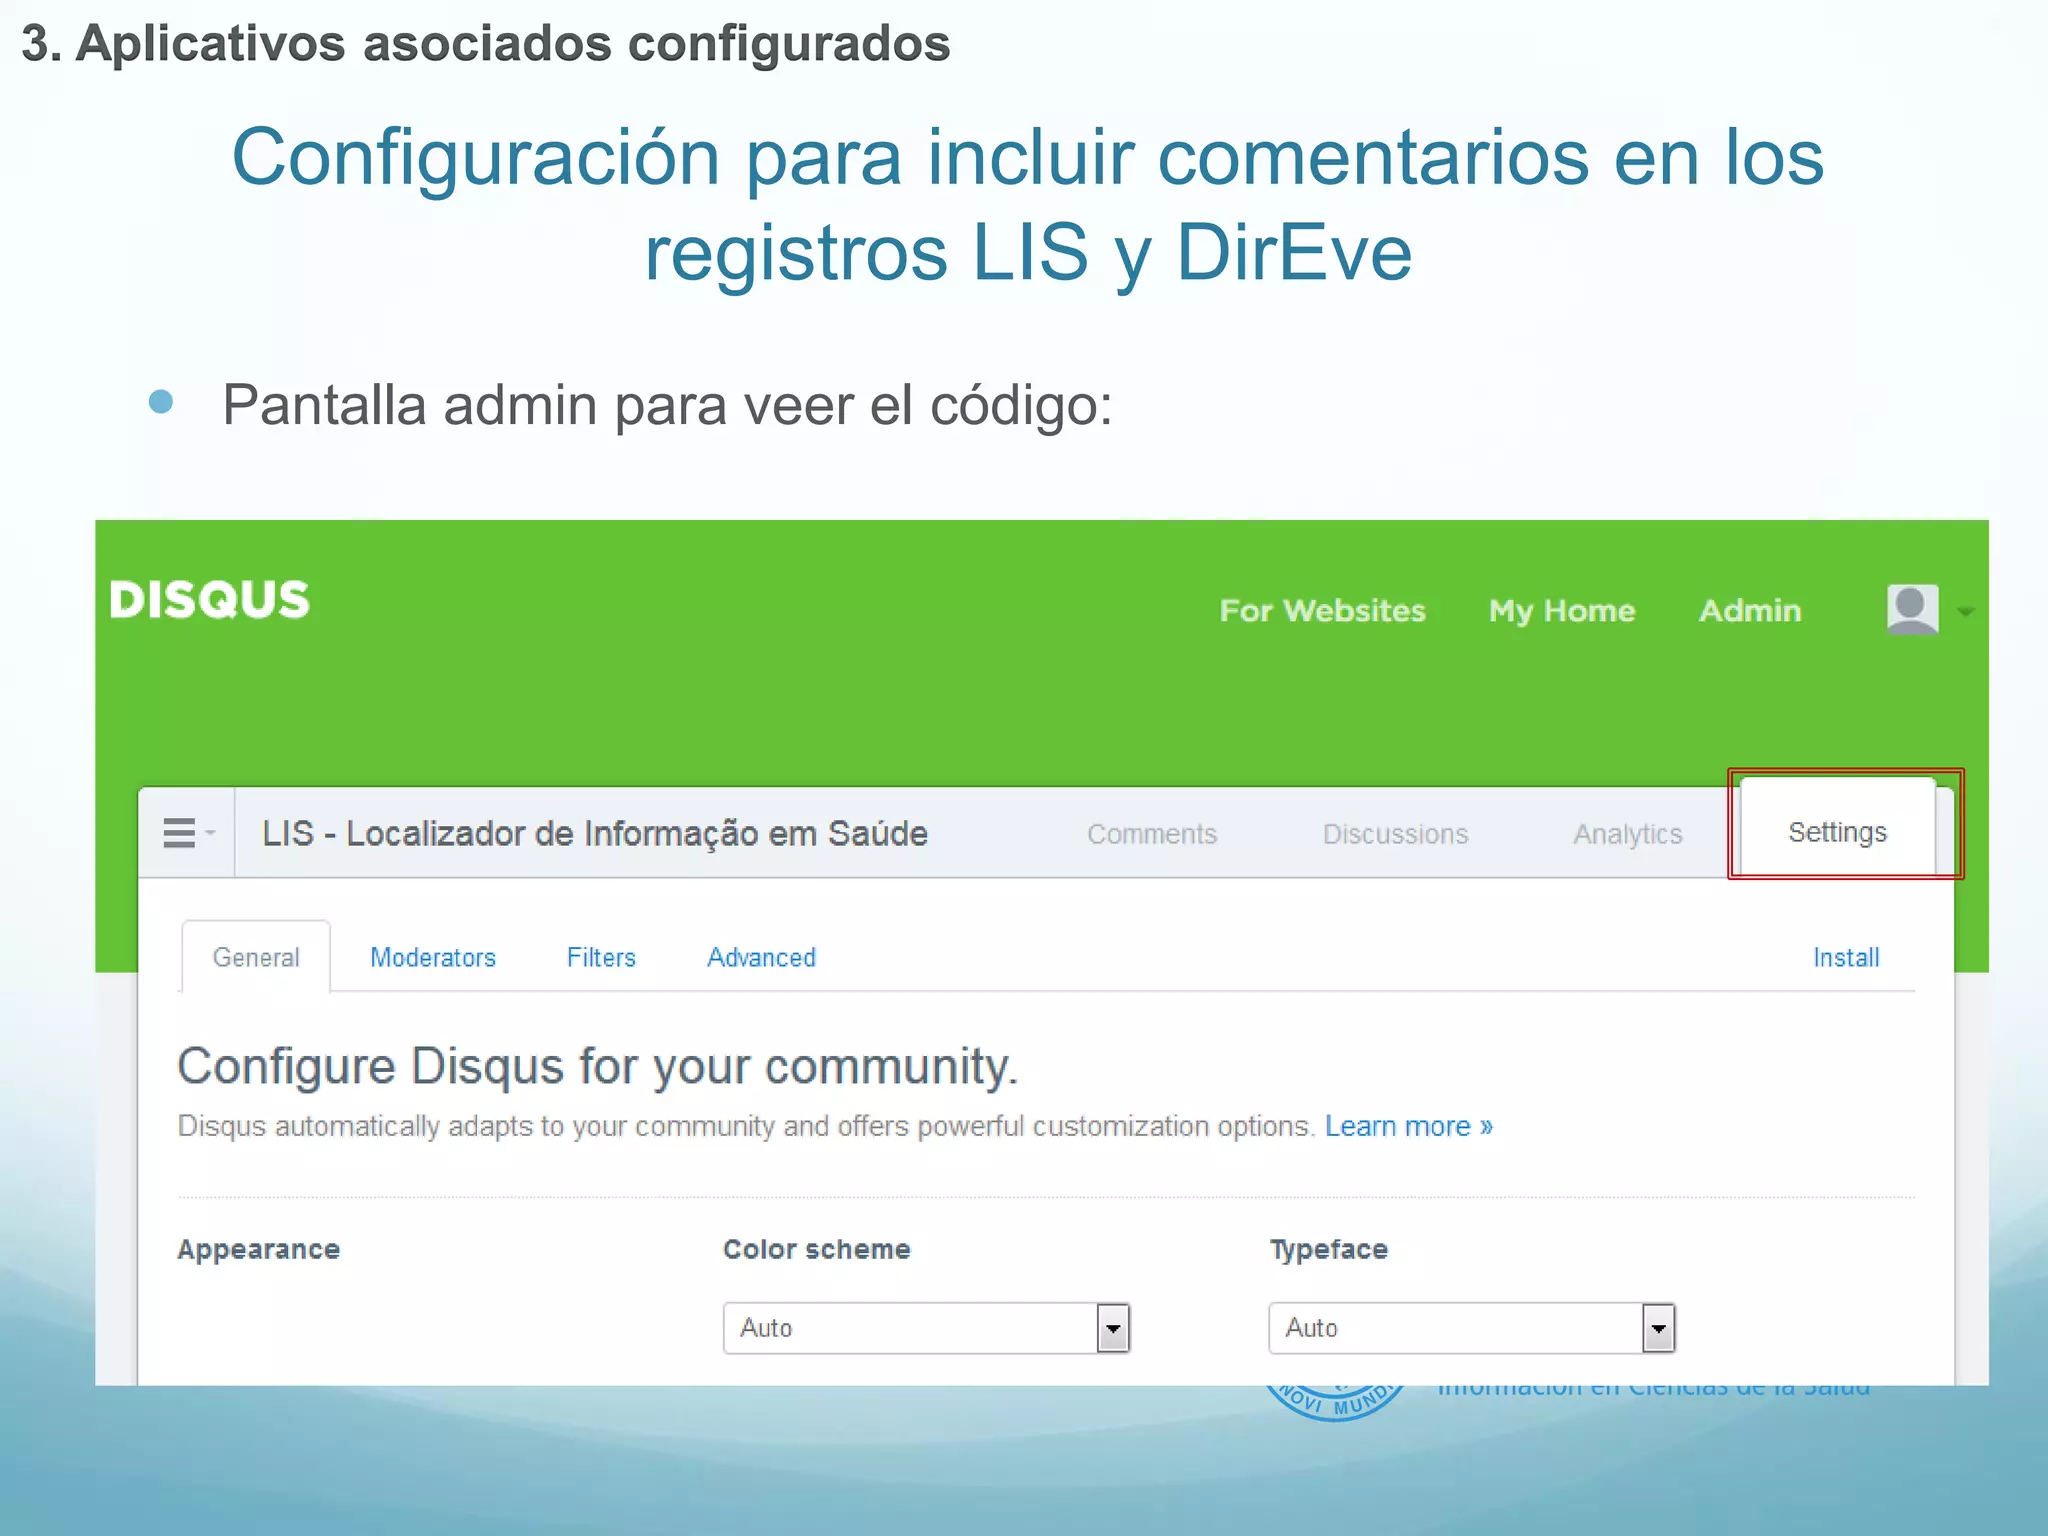The height and width of the screenshot is (1536, 2048).
Task: Click the DISQUS logo
Action: 210,600
